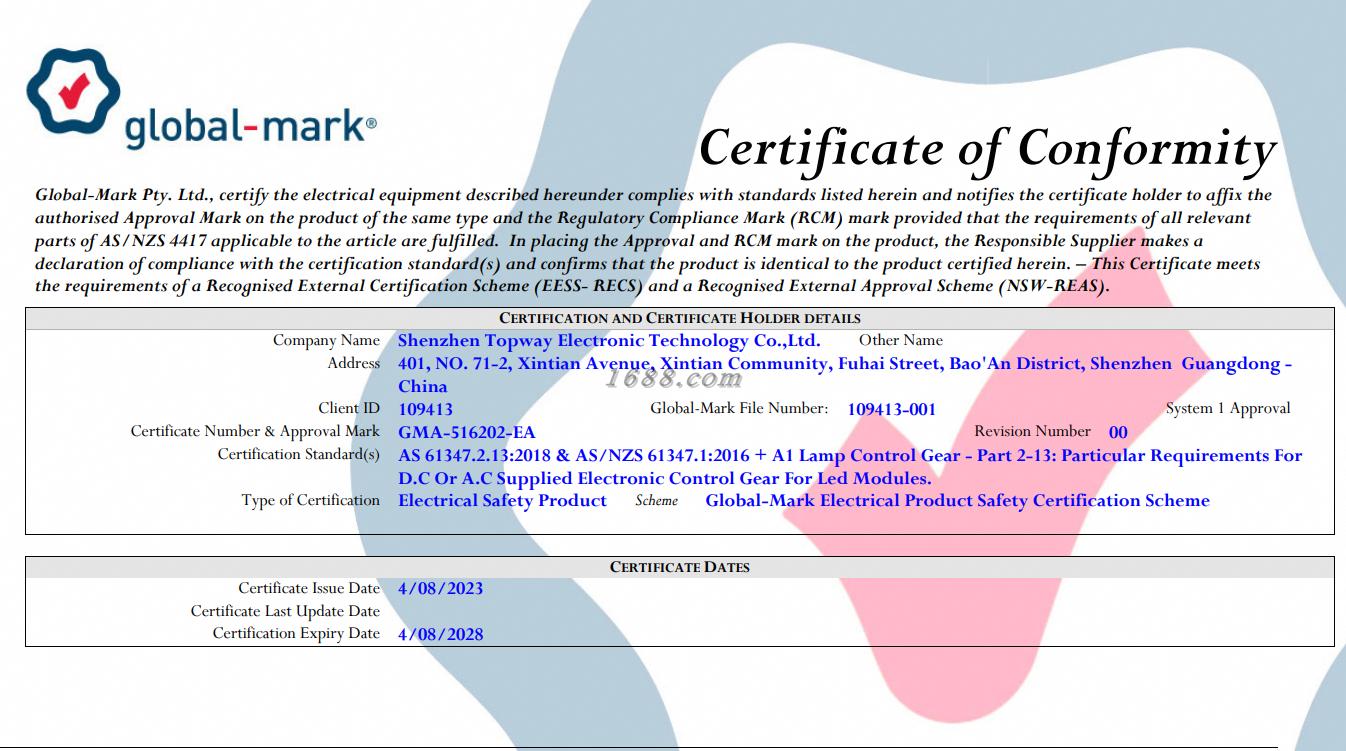This screenshot has height=751, width=1346.
Task: Select the AS 61347.2.13:2018 standard line
Action: pyautogui.click(x=850, y=455)
